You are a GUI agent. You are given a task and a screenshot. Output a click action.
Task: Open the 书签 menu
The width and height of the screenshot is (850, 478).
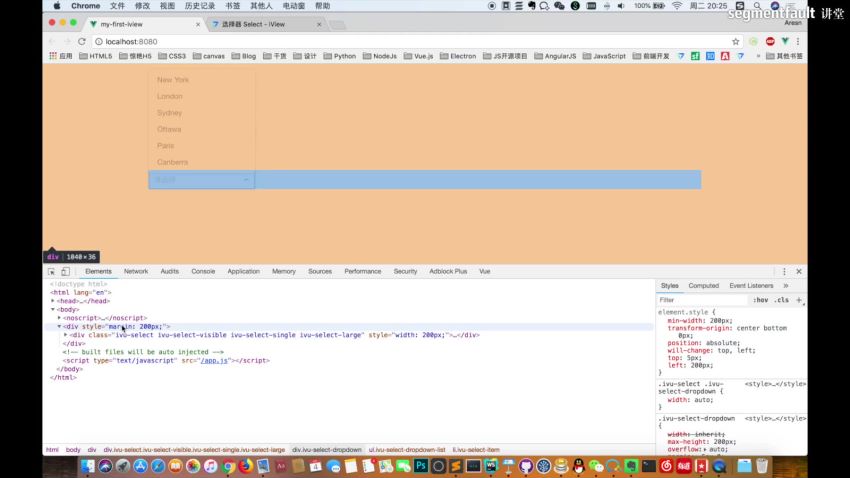tap(233, 6)
